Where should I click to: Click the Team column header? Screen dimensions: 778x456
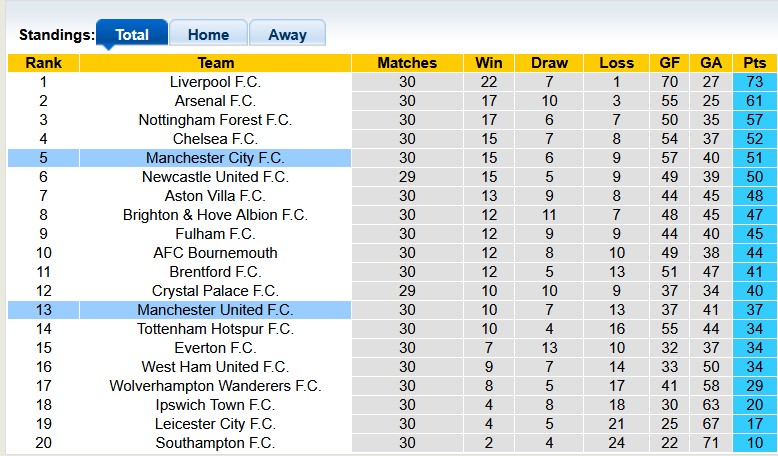click(215, 63)
